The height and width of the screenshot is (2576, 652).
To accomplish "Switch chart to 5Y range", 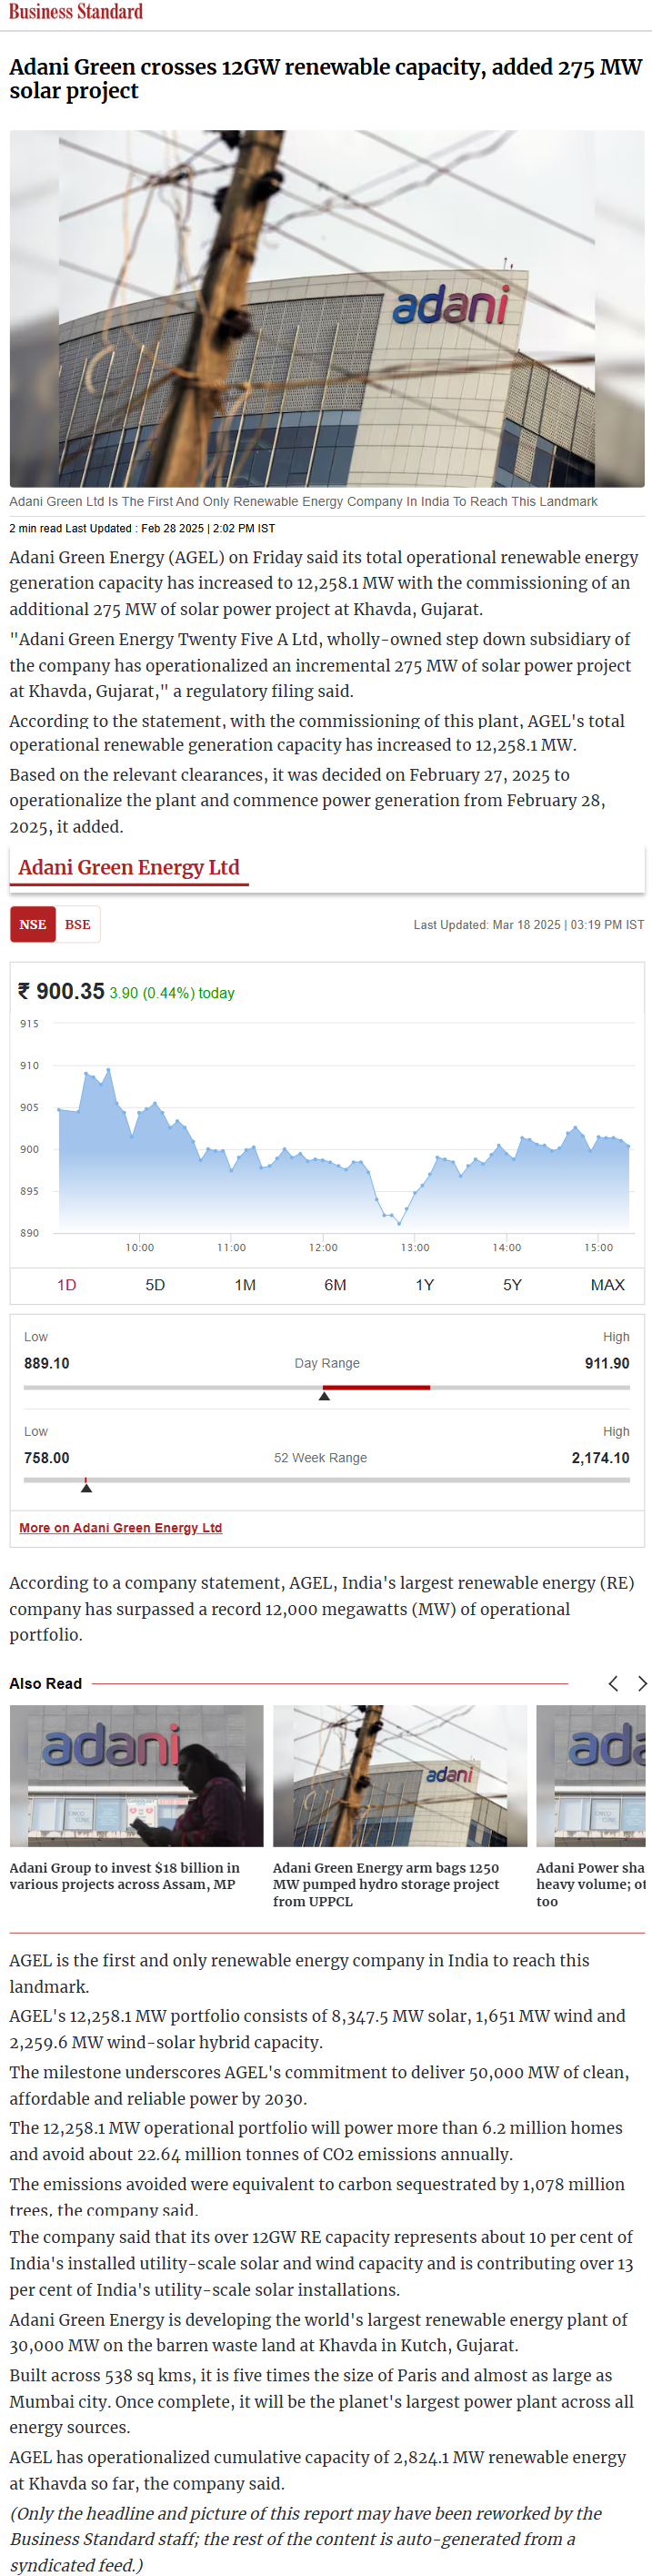I will point(512,1285).
